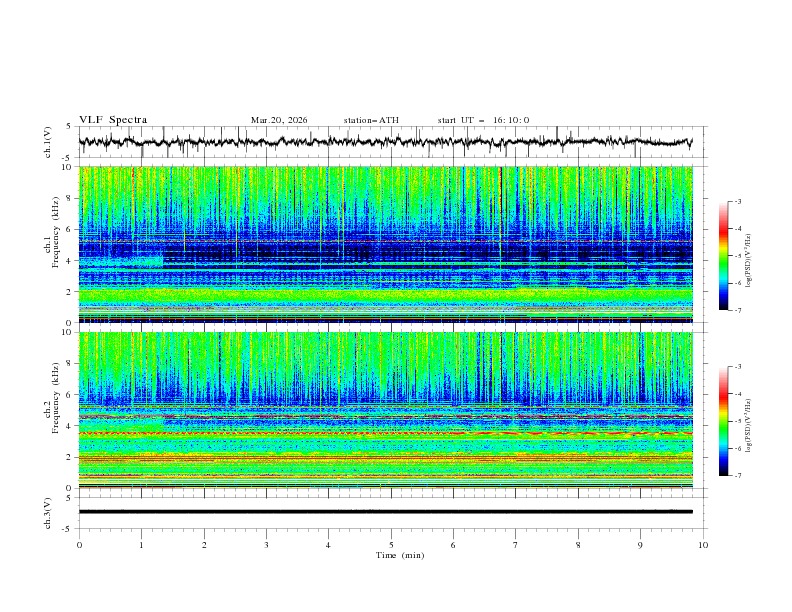This screenshot has width=792, height=612.
Task: Click the time-axis tick label "9"
Action: (x=640, y=545)
